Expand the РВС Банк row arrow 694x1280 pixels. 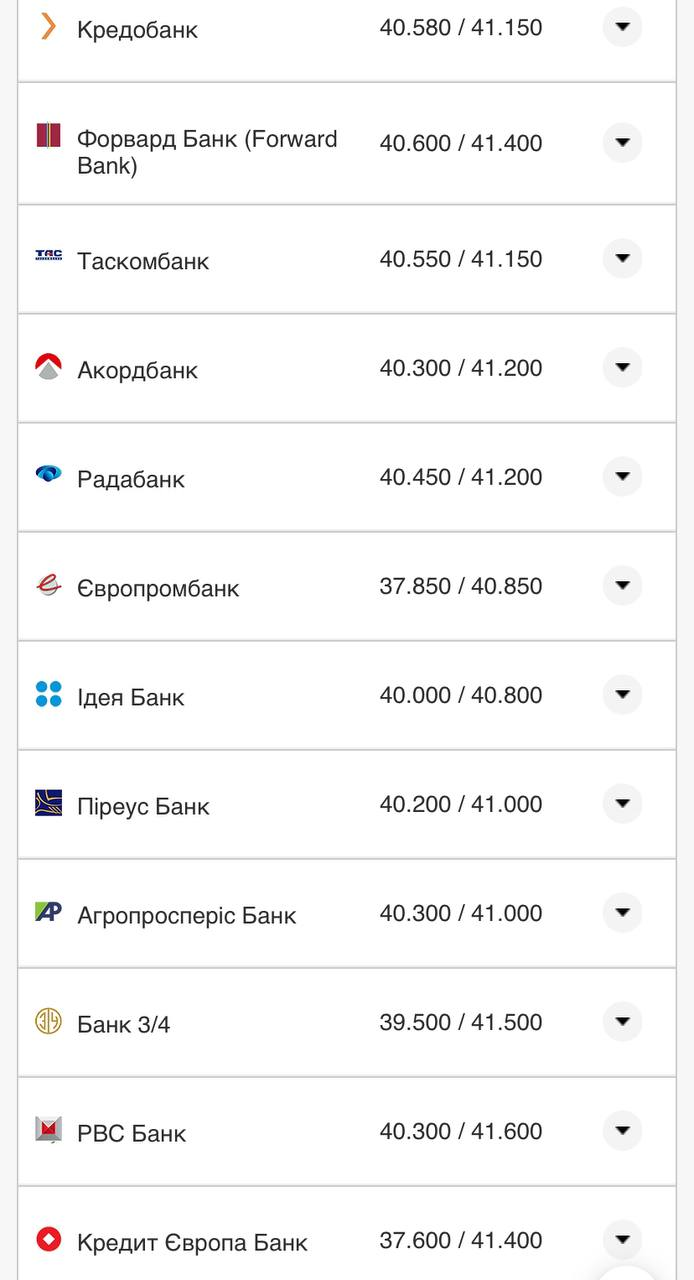(622, 1131)
